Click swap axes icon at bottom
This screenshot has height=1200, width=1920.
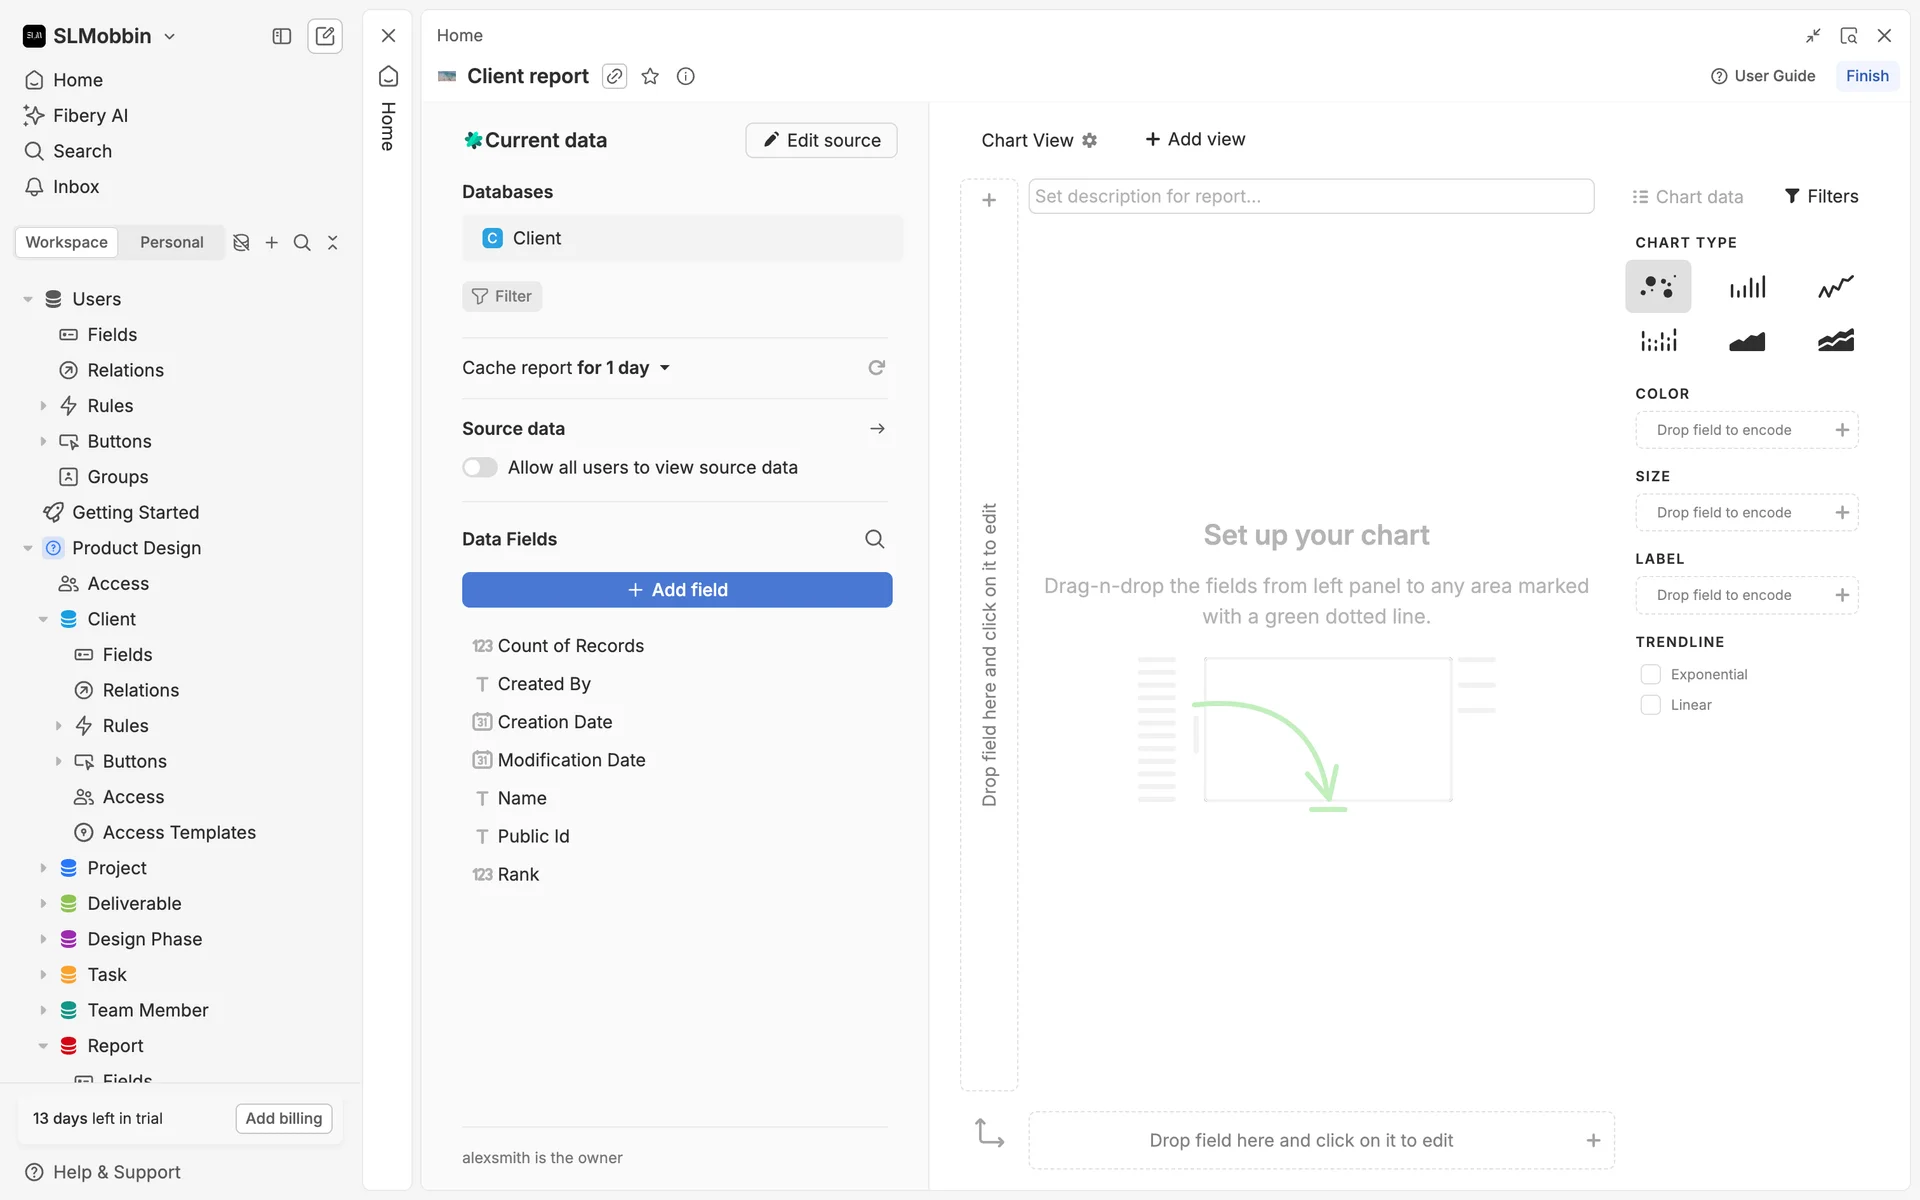click(x=989, y=1133)
